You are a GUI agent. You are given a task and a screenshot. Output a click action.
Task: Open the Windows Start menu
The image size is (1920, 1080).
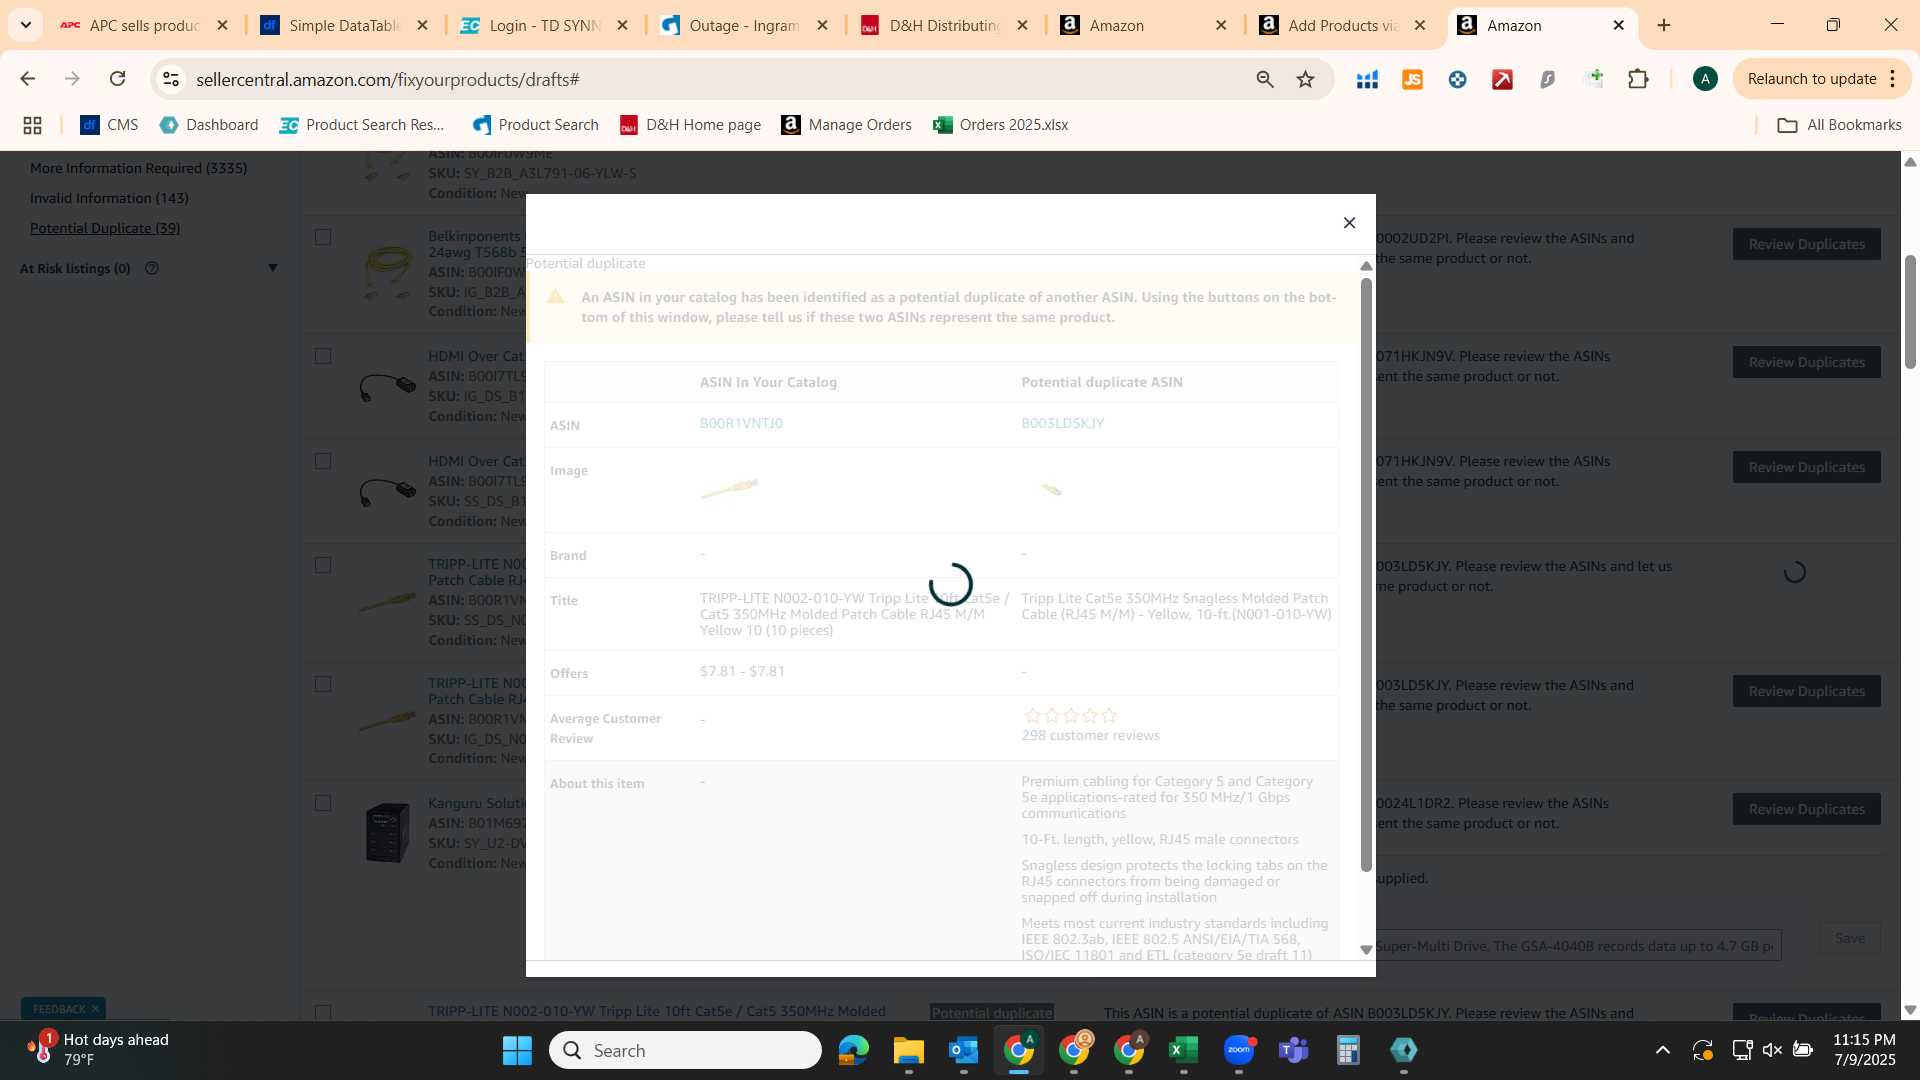click(x=517, y=1051)
